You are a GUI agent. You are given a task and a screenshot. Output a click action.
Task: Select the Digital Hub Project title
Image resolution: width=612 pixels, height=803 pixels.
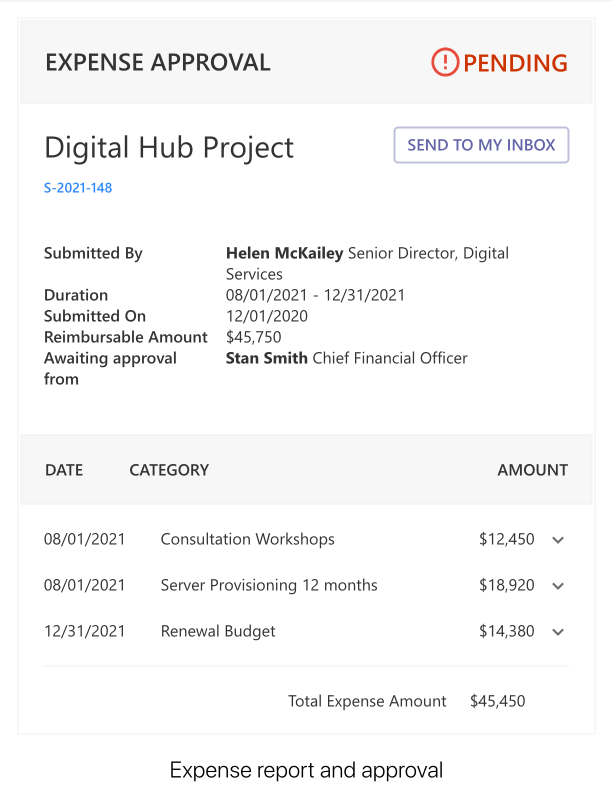[x=169, y=148]
